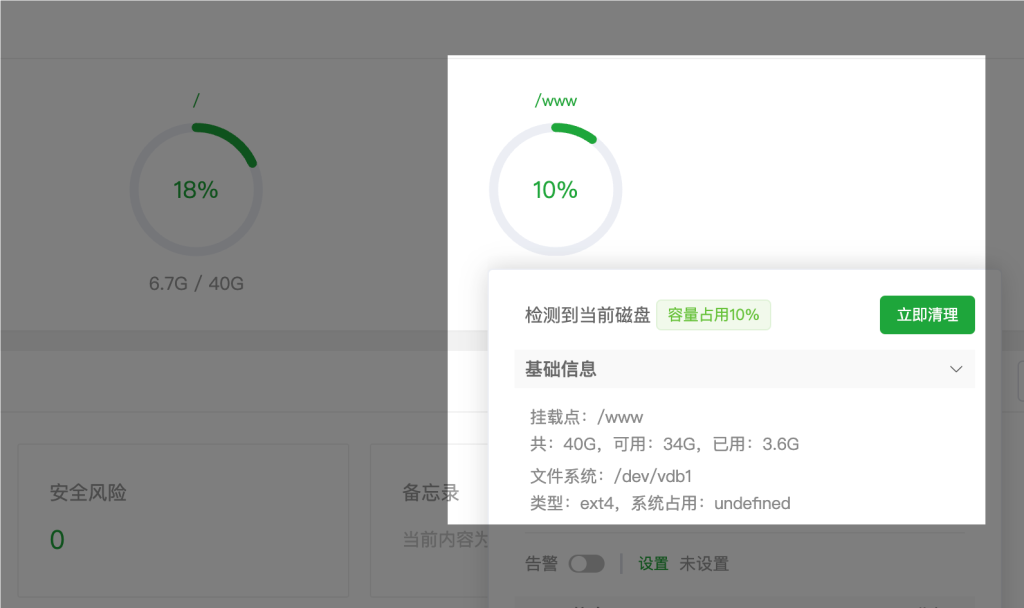Click the 18% value in root disk gauge
This screenshot has height=608, width=1024.
pos(196,190)
